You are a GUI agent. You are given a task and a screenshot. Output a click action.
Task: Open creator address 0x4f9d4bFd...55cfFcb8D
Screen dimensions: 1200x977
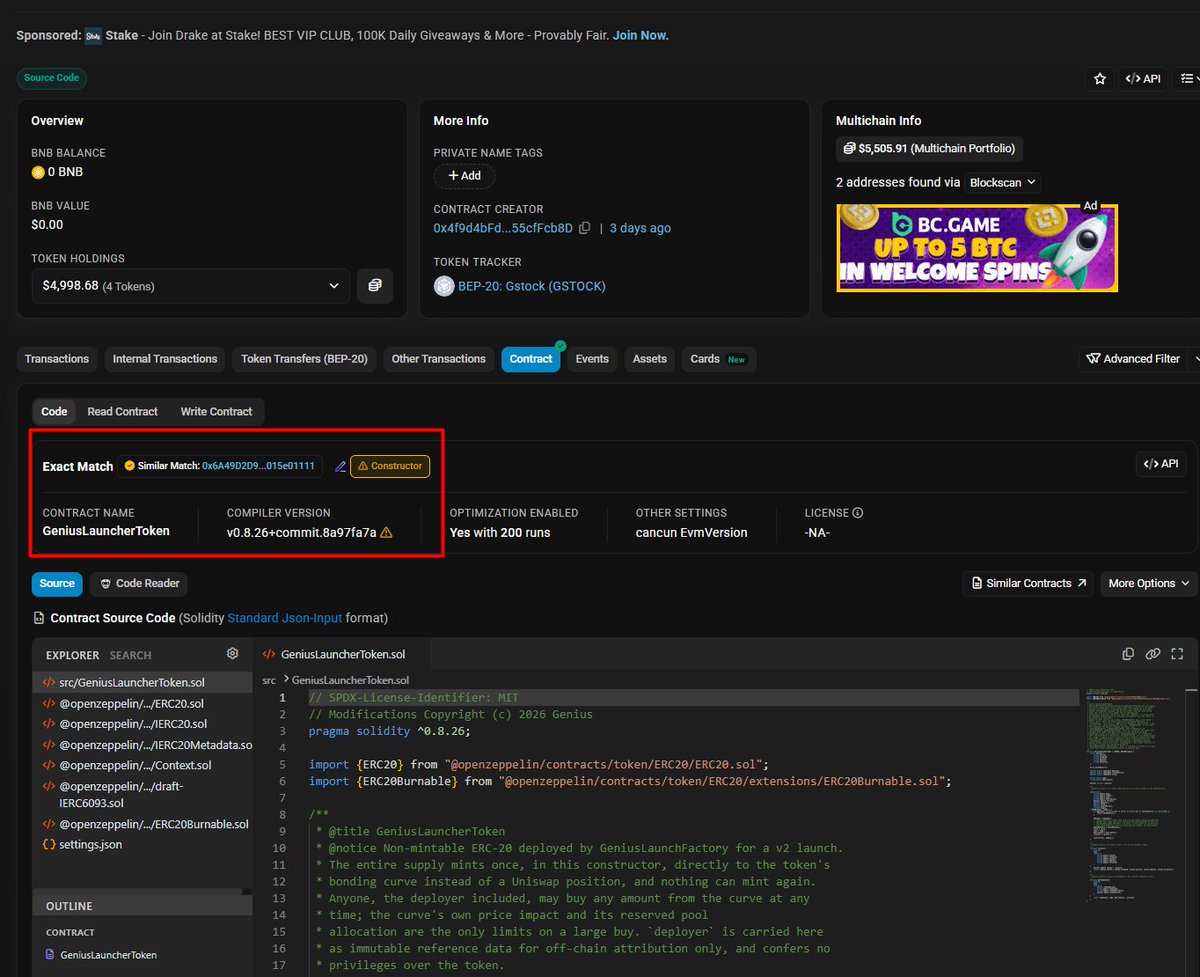tap(503, 228)
